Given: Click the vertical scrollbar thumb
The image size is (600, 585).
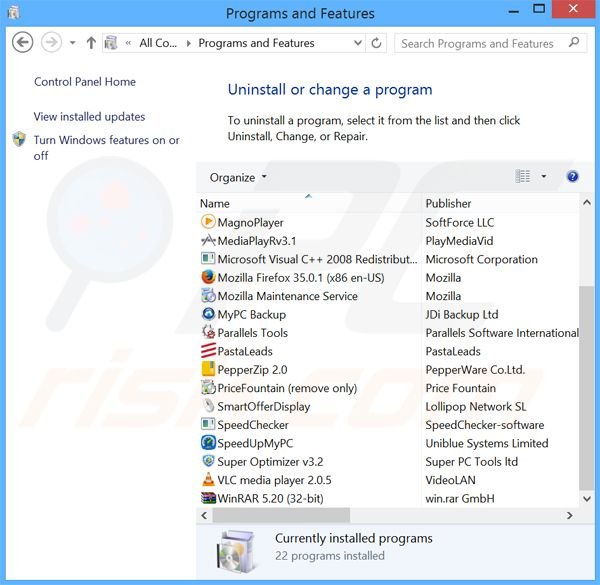Looking at the screenshot, I should (x=587, y=387).
